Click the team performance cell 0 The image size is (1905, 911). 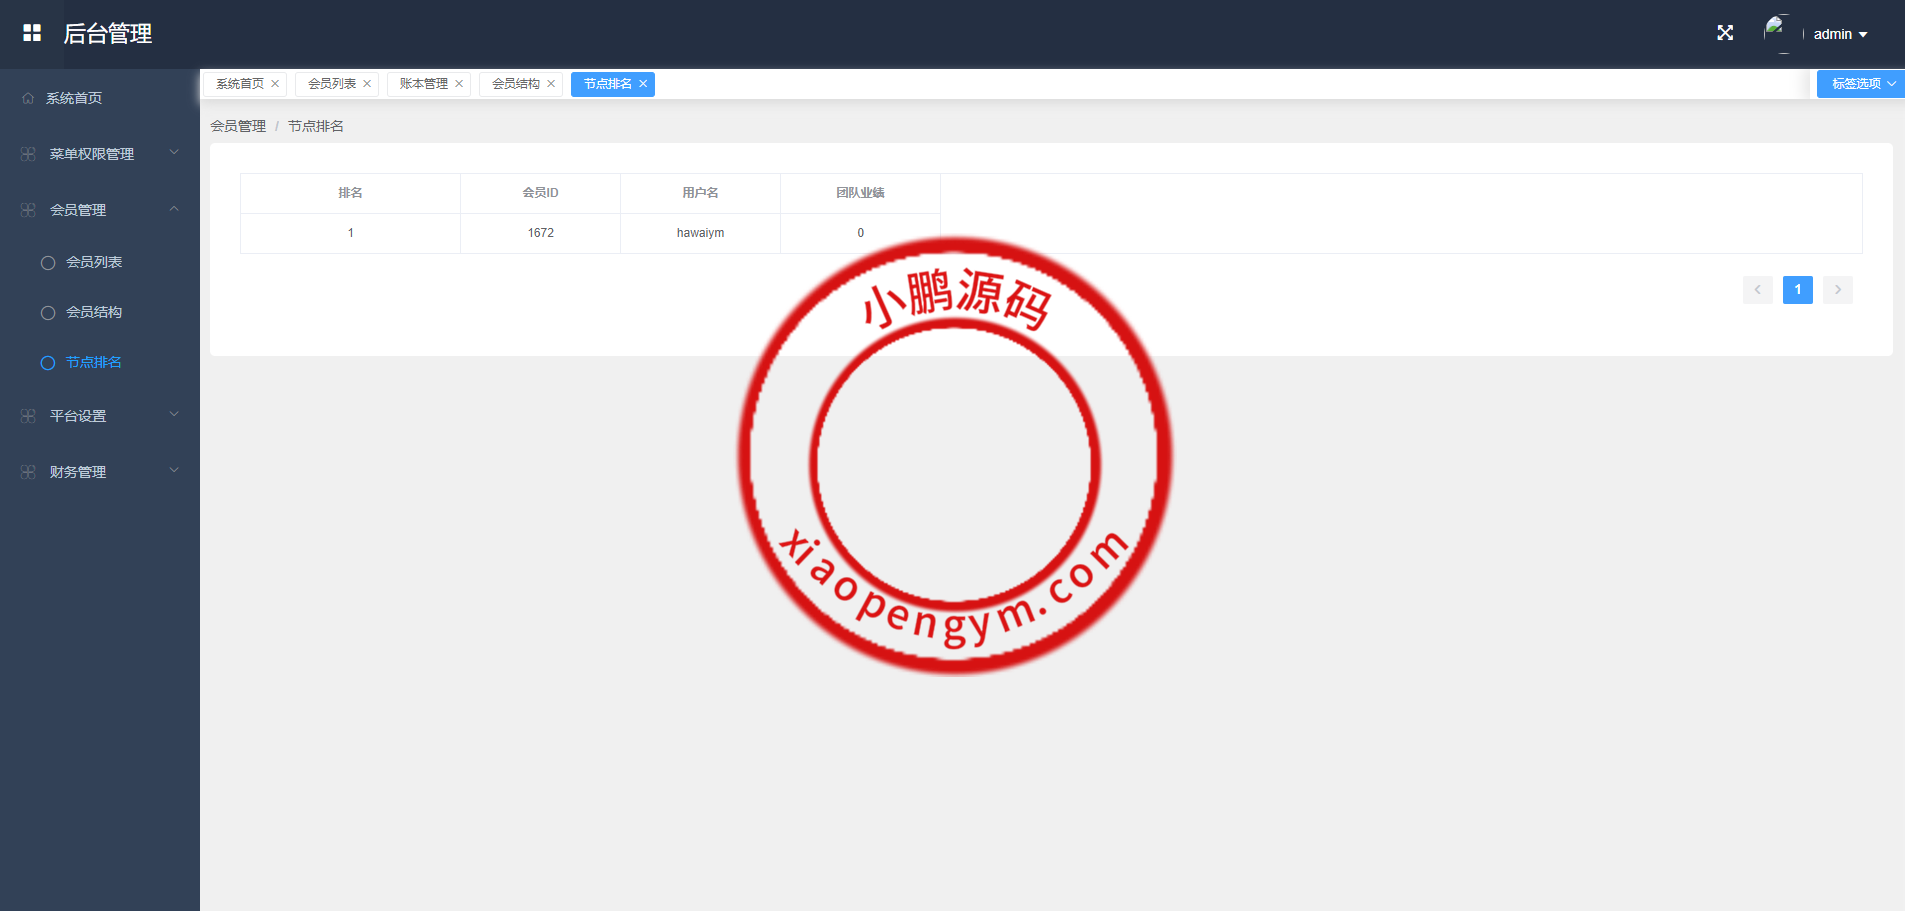pyautogui.click(x=860, y=233)
